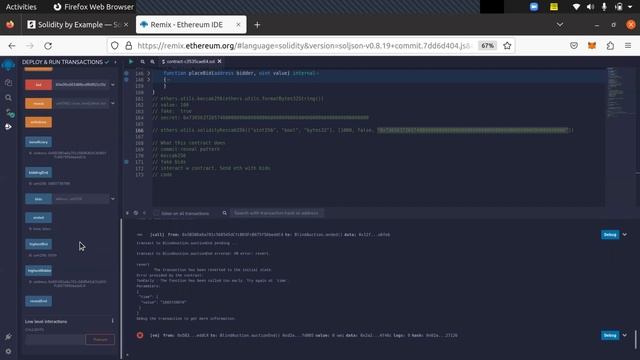Expand the ended() call log chevron

coord(624,235)
